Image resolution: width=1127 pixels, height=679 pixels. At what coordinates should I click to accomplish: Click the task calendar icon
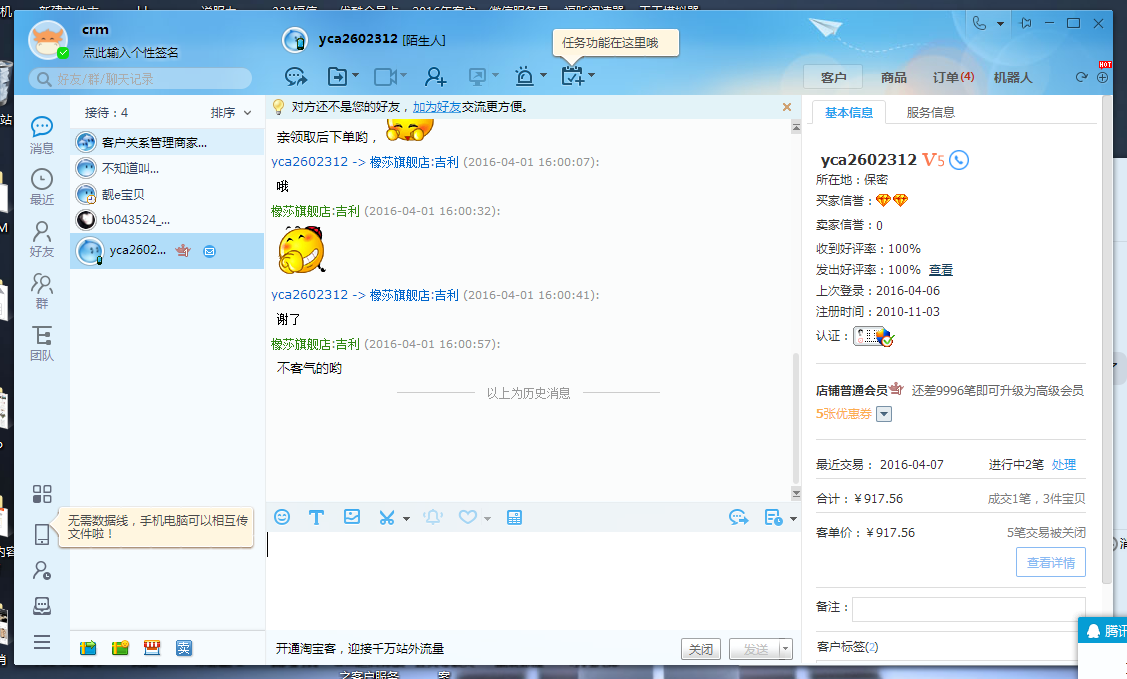point(573,75)
